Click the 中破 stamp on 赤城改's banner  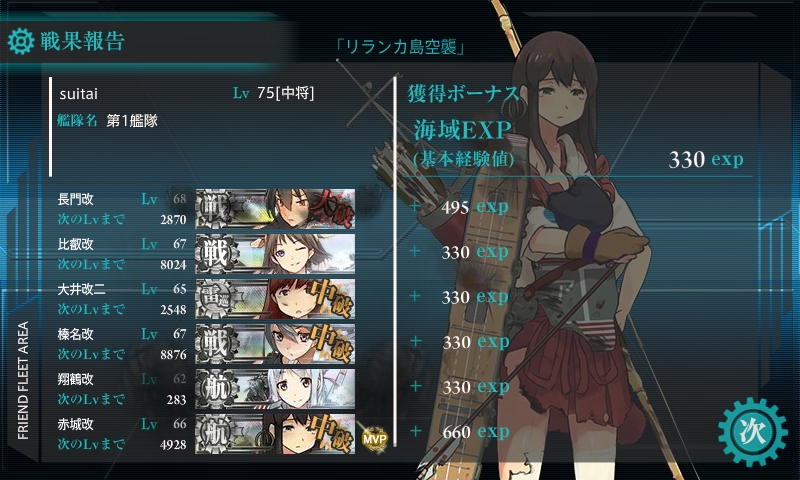click(x=333, y=433)
